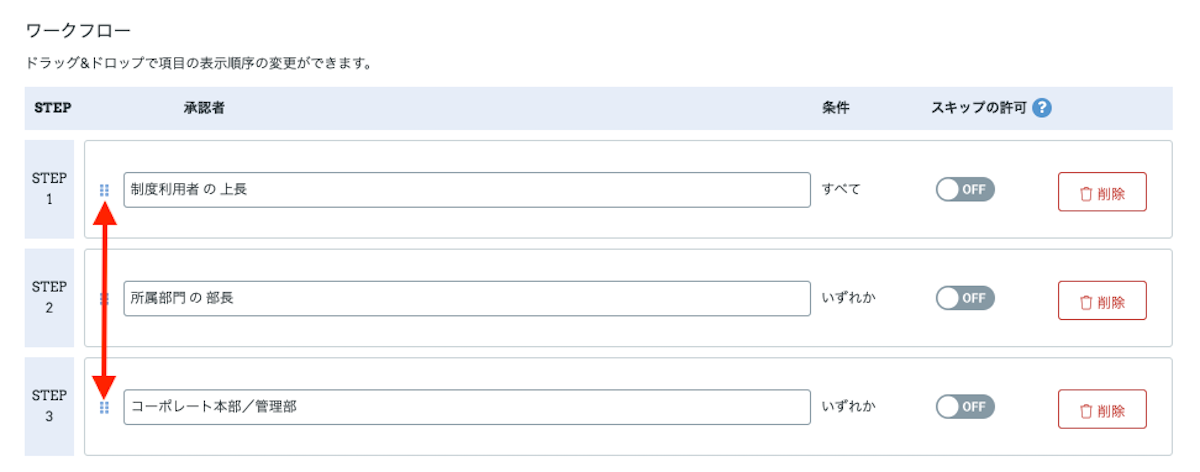This screenshot has height=472, width=1200.
Task: Turn on the OFF switch in STEP 3
Action: (965, 406)
